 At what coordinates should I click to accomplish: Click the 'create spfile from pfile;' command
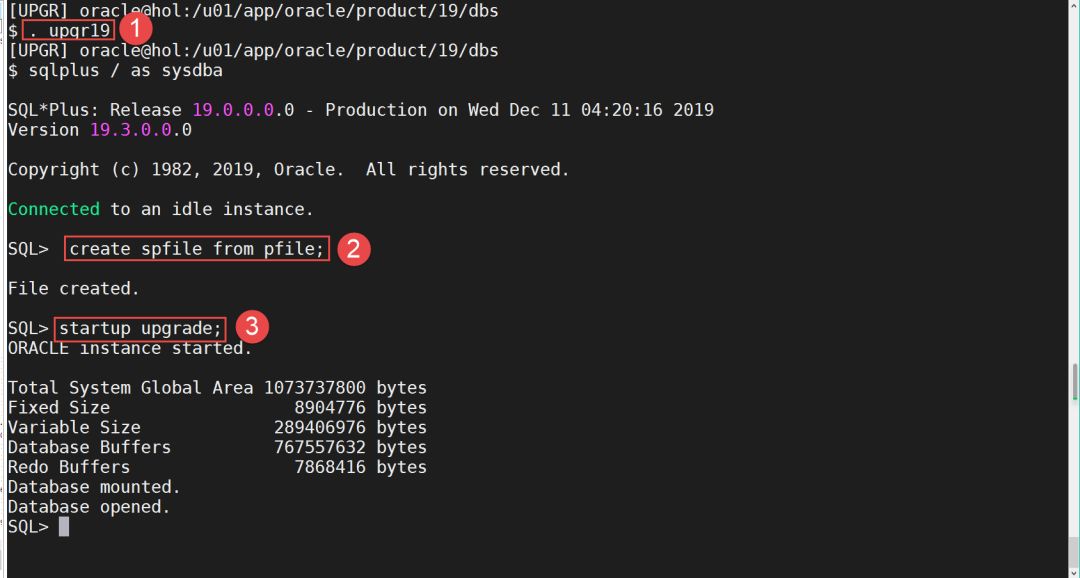tap(197, 249)
